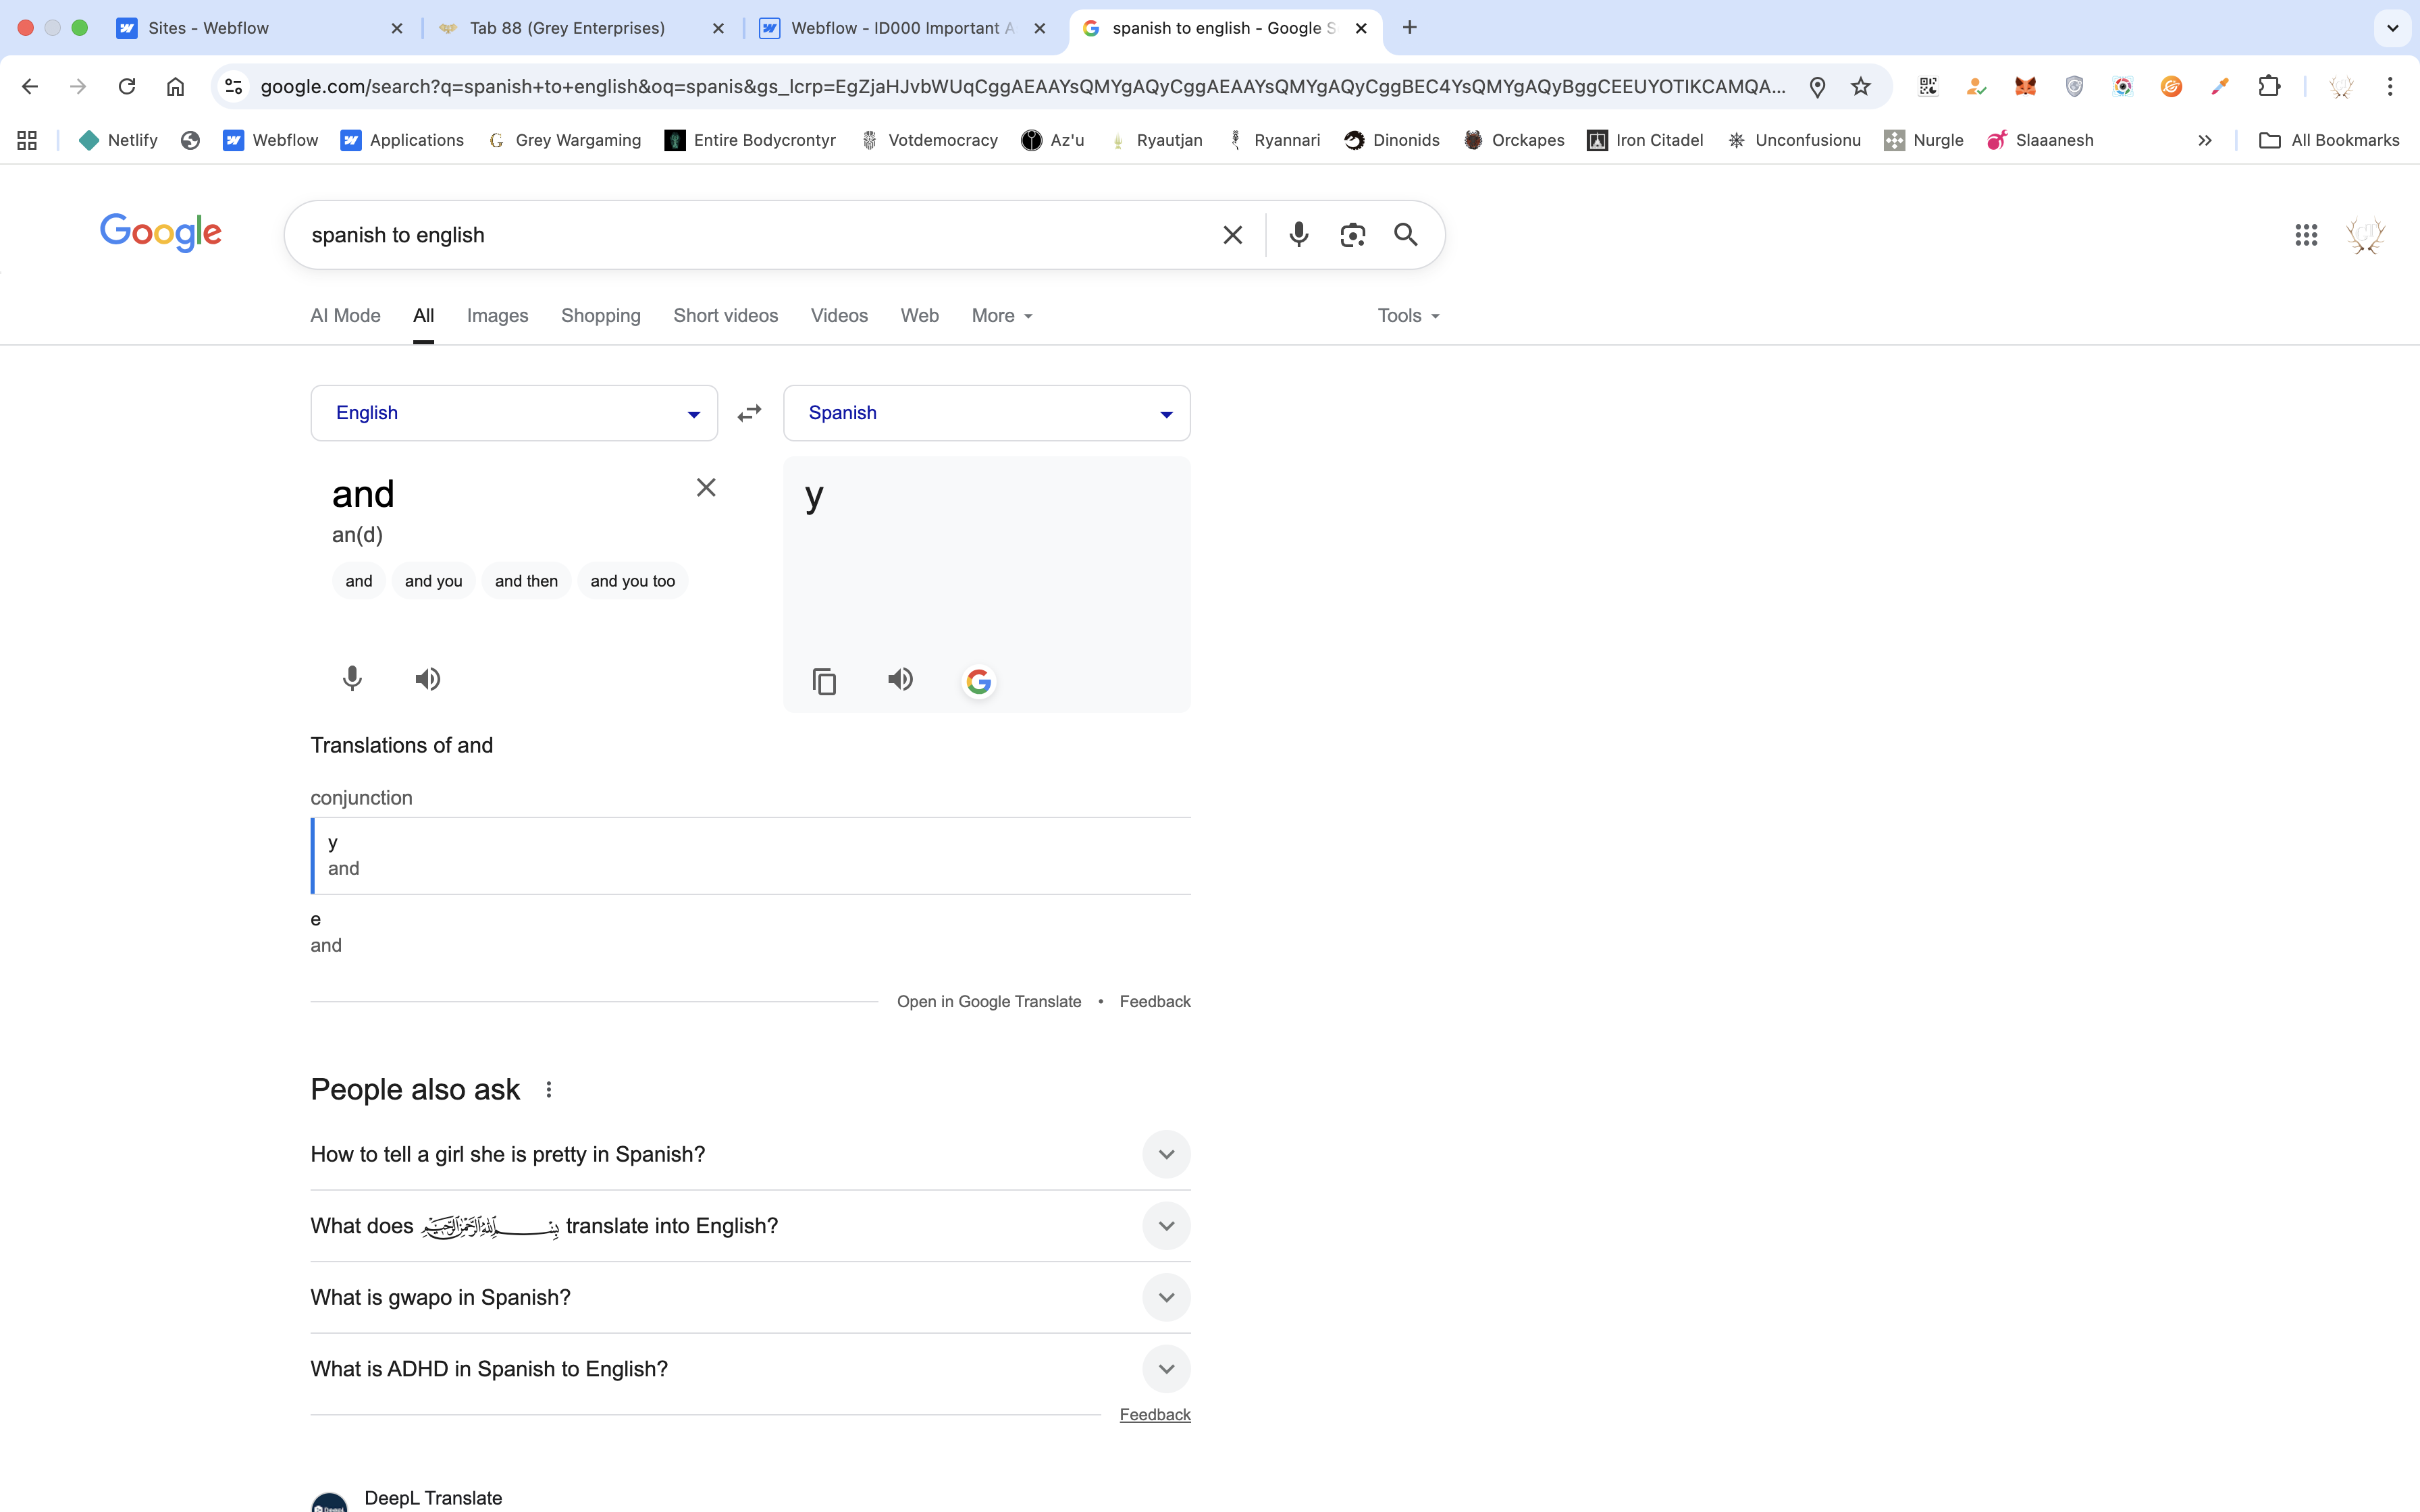Switch to the Images tab

click(x=497, y=316)
